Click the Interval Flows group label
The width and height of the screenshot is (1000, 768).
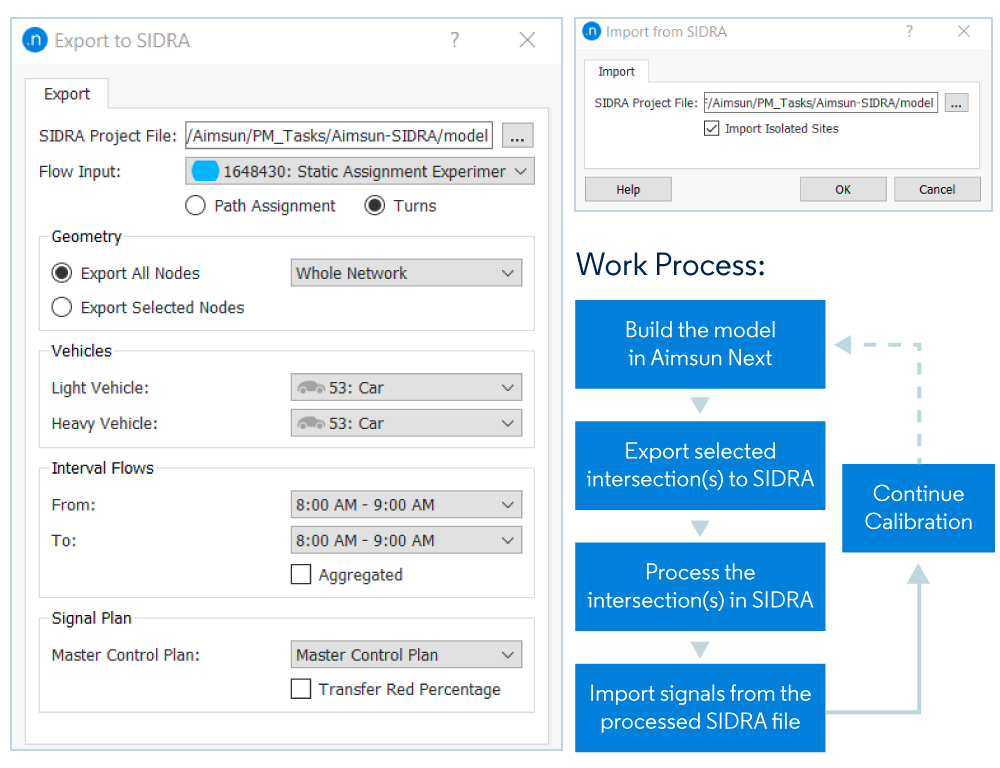(x=103, y=468)
